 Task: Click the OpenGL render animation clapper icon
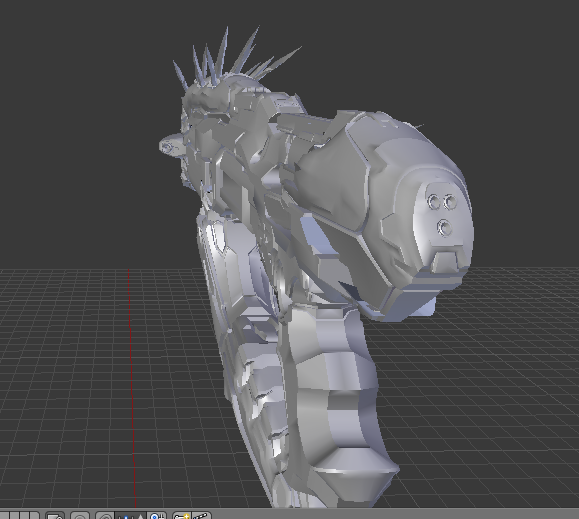202,516
